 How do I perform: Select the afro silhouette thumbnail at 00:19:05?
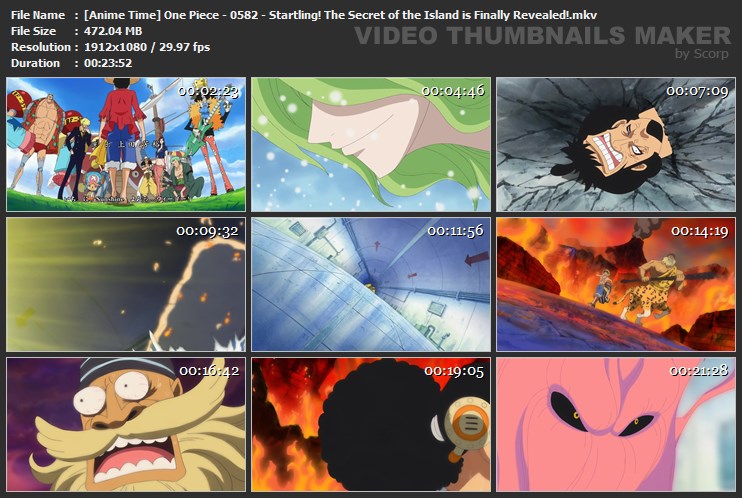371,425
